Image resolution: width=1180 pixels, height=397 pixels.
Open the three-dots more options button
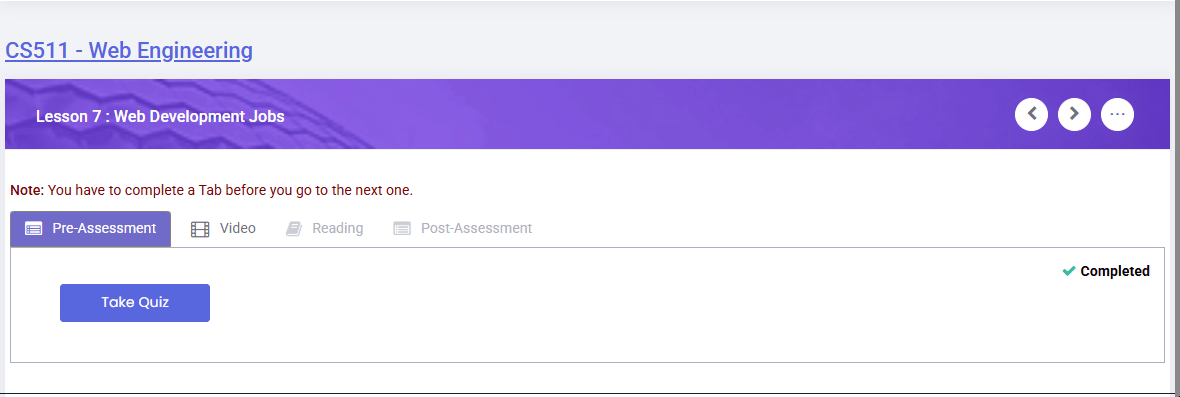point(1117,114)
